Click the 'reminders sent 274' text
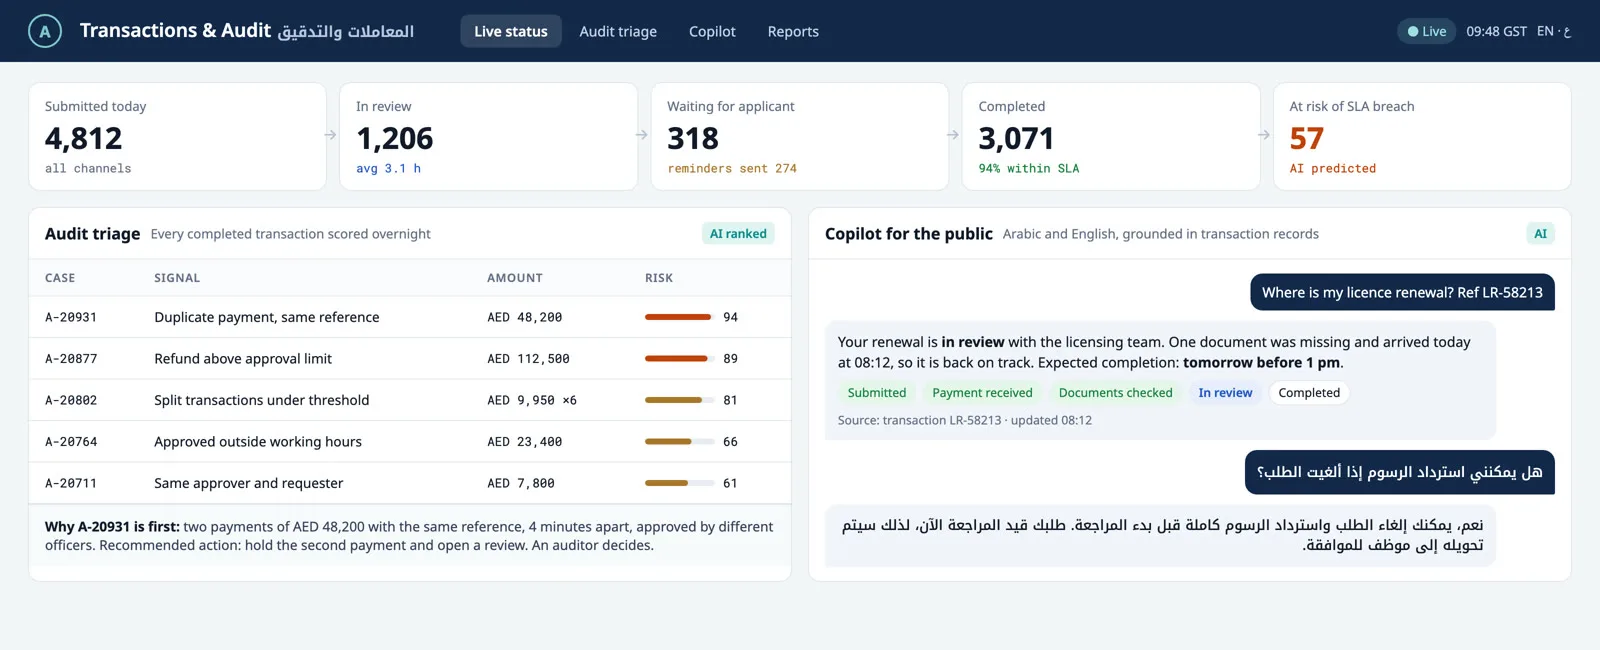Screen dimensions: 1600x650 click(x=732, y=169)
